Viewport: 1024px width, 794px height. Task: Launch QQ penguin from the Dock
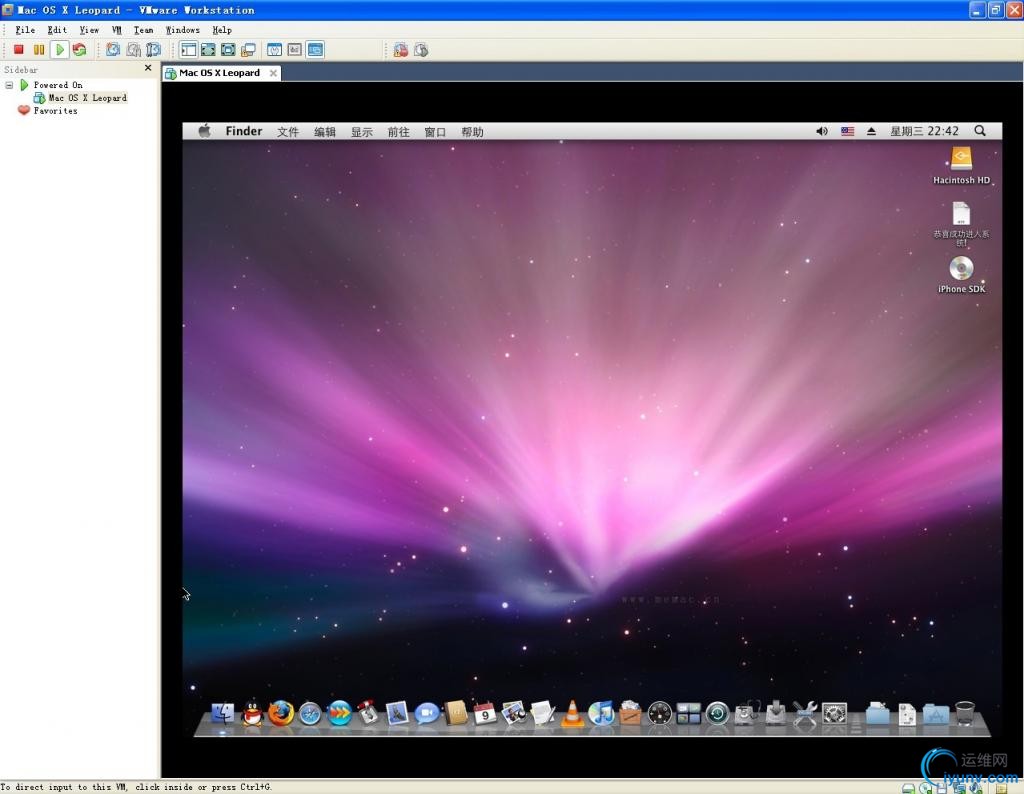click(x=252, y=714)
